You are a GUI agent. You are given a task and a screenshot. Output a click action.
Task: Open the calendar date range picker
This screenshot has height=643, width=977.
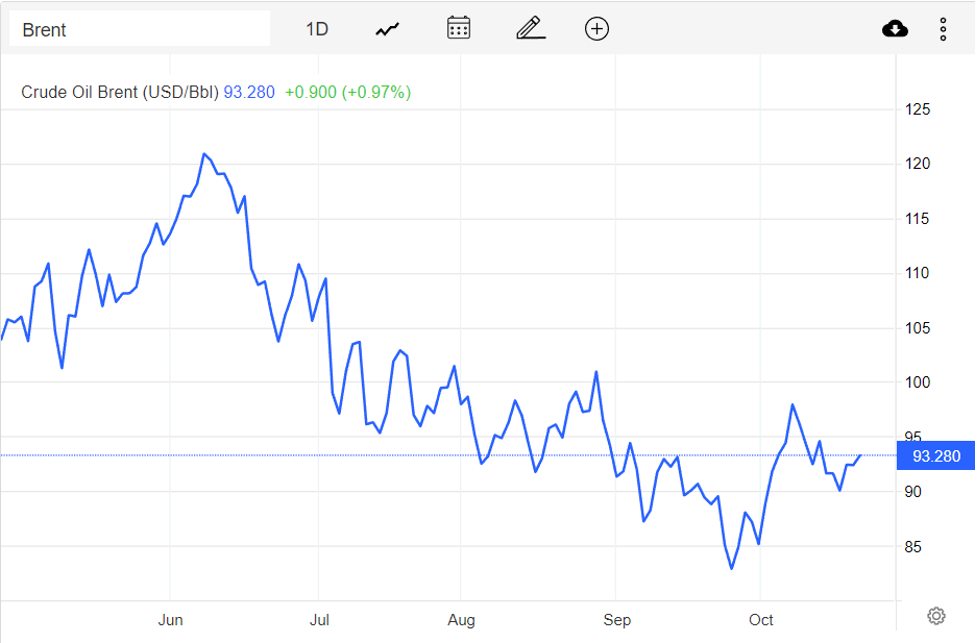pyautogui.click(x=458, y=28)
